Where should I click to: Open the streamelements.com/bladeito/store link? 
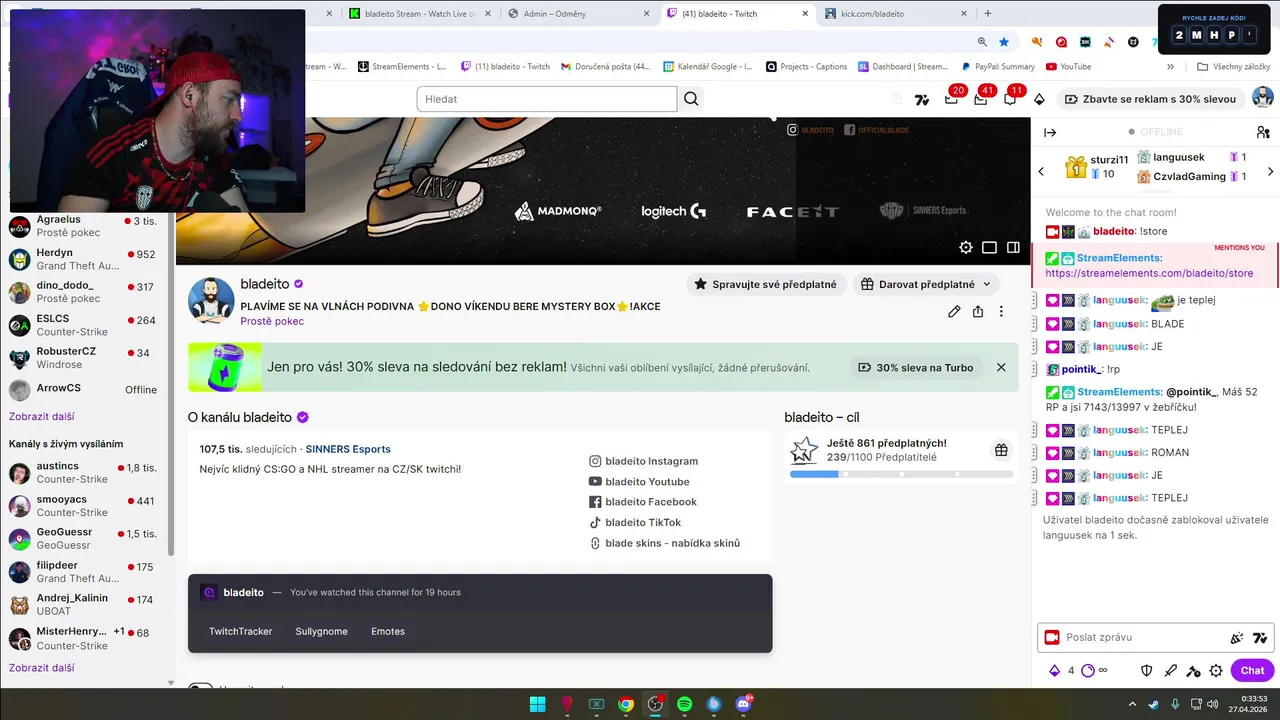(1149, 273)
